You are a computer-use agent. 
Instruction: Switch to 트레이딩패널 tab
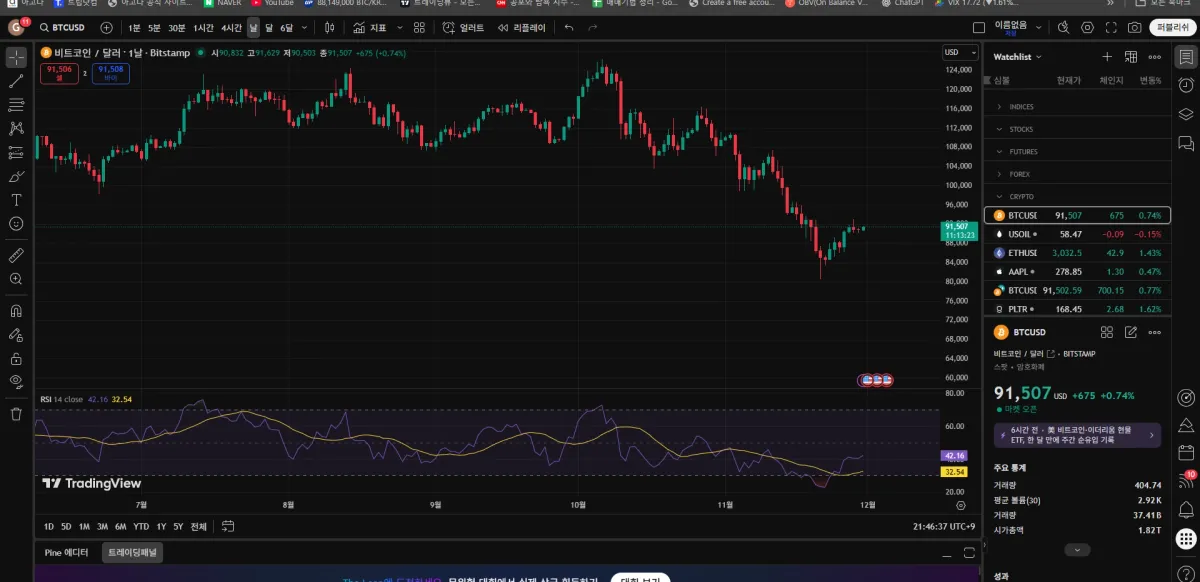(x=133, y=552)
